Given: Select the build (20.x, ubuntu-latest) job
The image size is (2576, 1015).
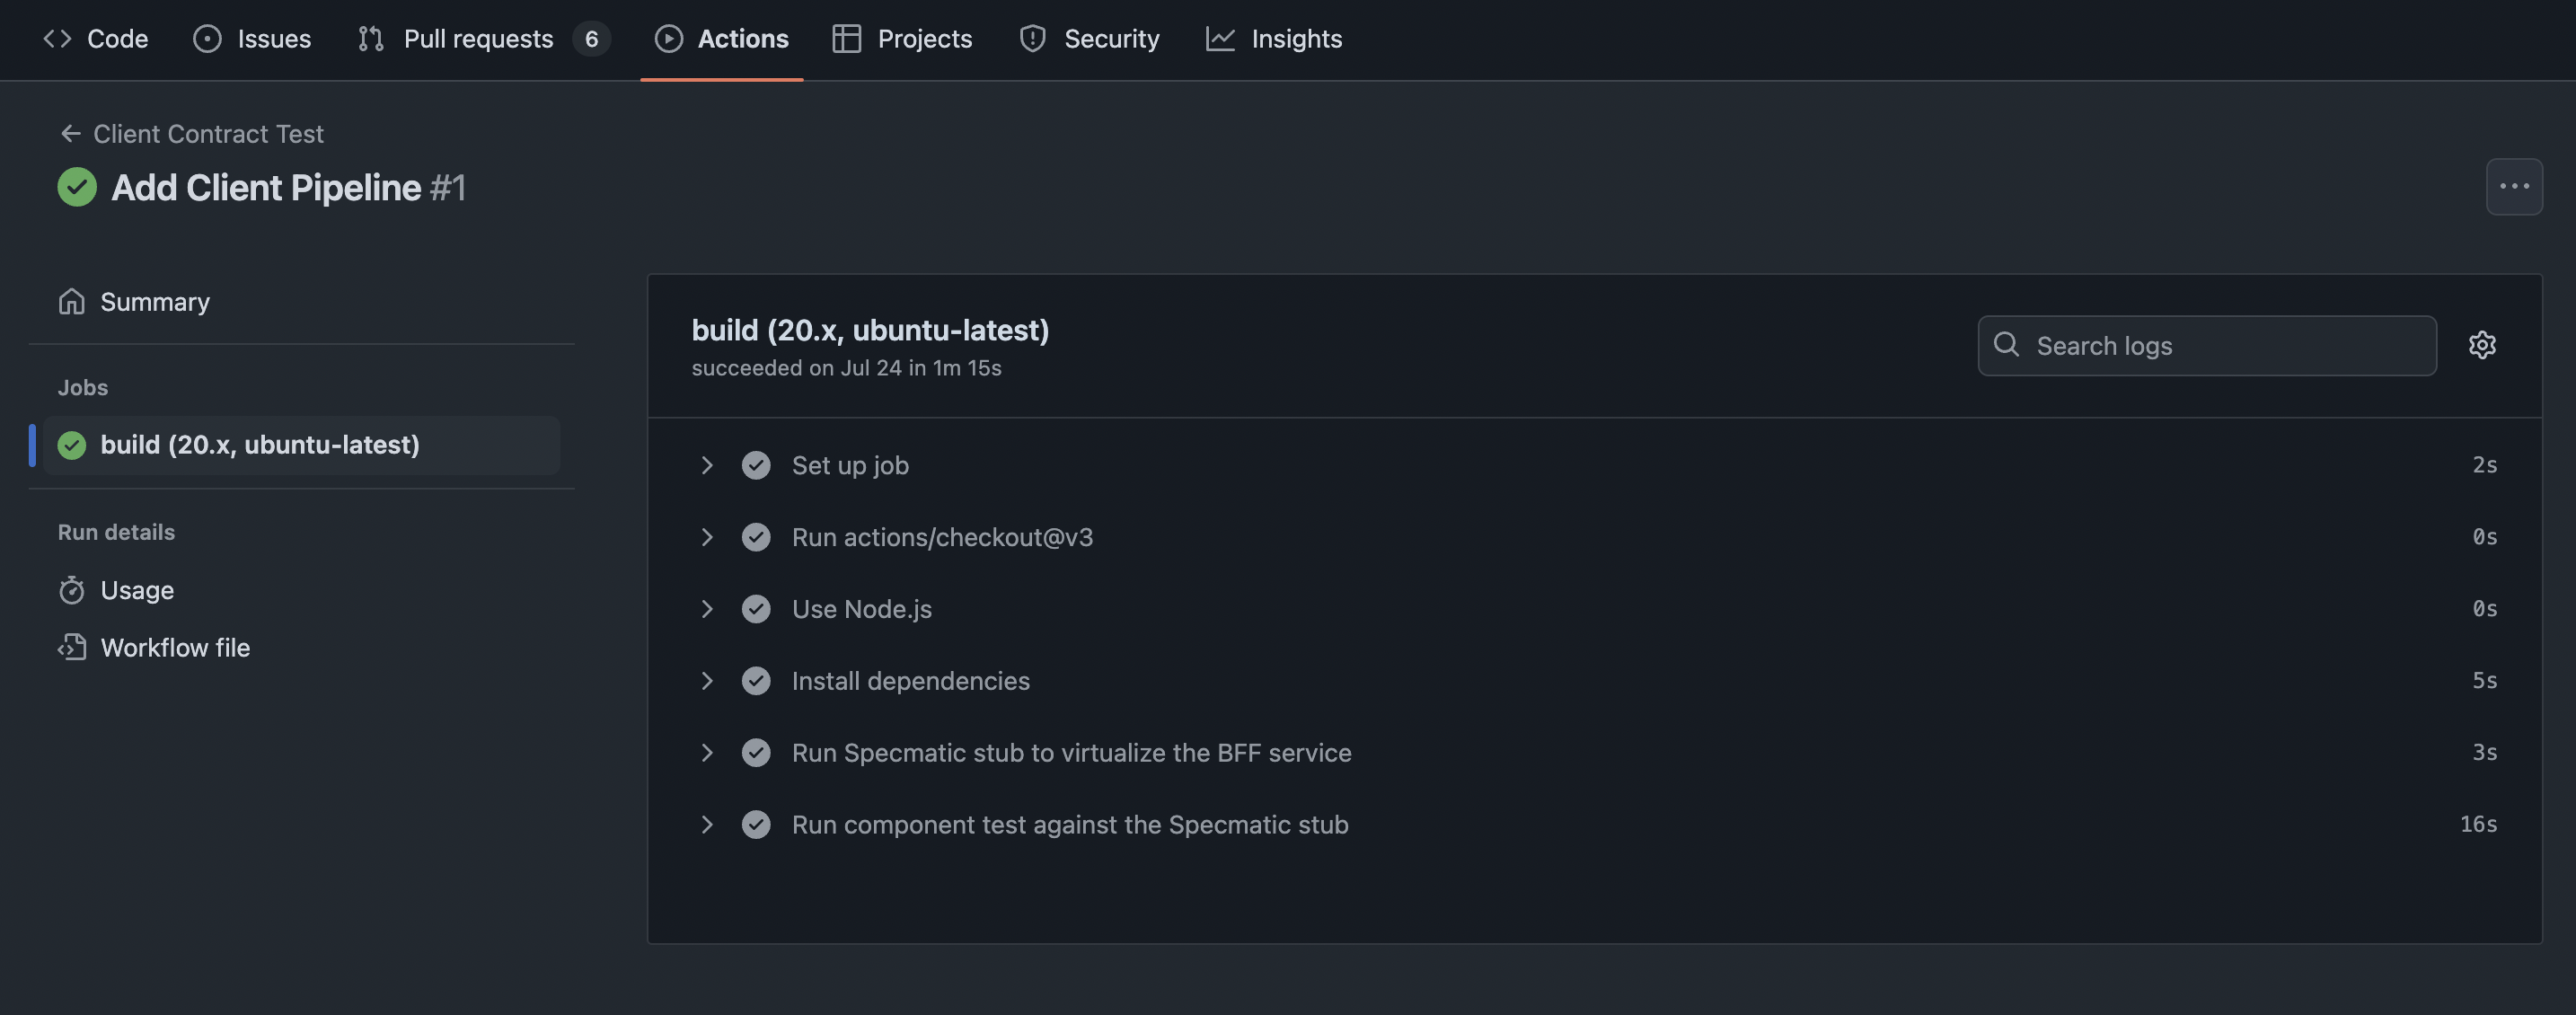Looking at the screenshot, I should [x=261, y=445].
